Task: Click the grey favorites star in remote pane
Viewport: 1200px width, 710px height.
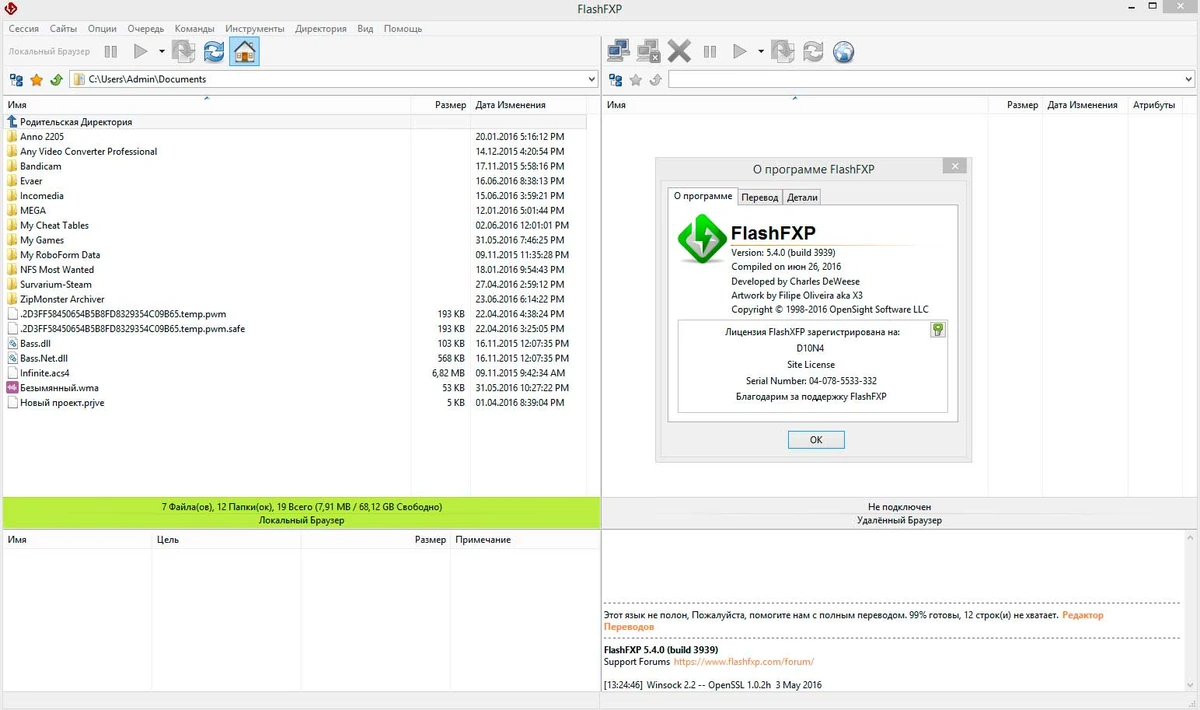Action: point(635,79)
